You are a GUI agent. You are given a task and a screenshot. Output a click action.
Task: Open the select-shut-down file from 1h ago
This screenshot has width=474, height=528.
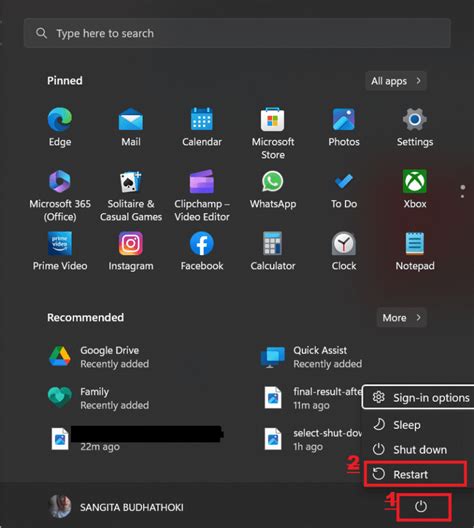pyautogui.click(x=311, y=439)
